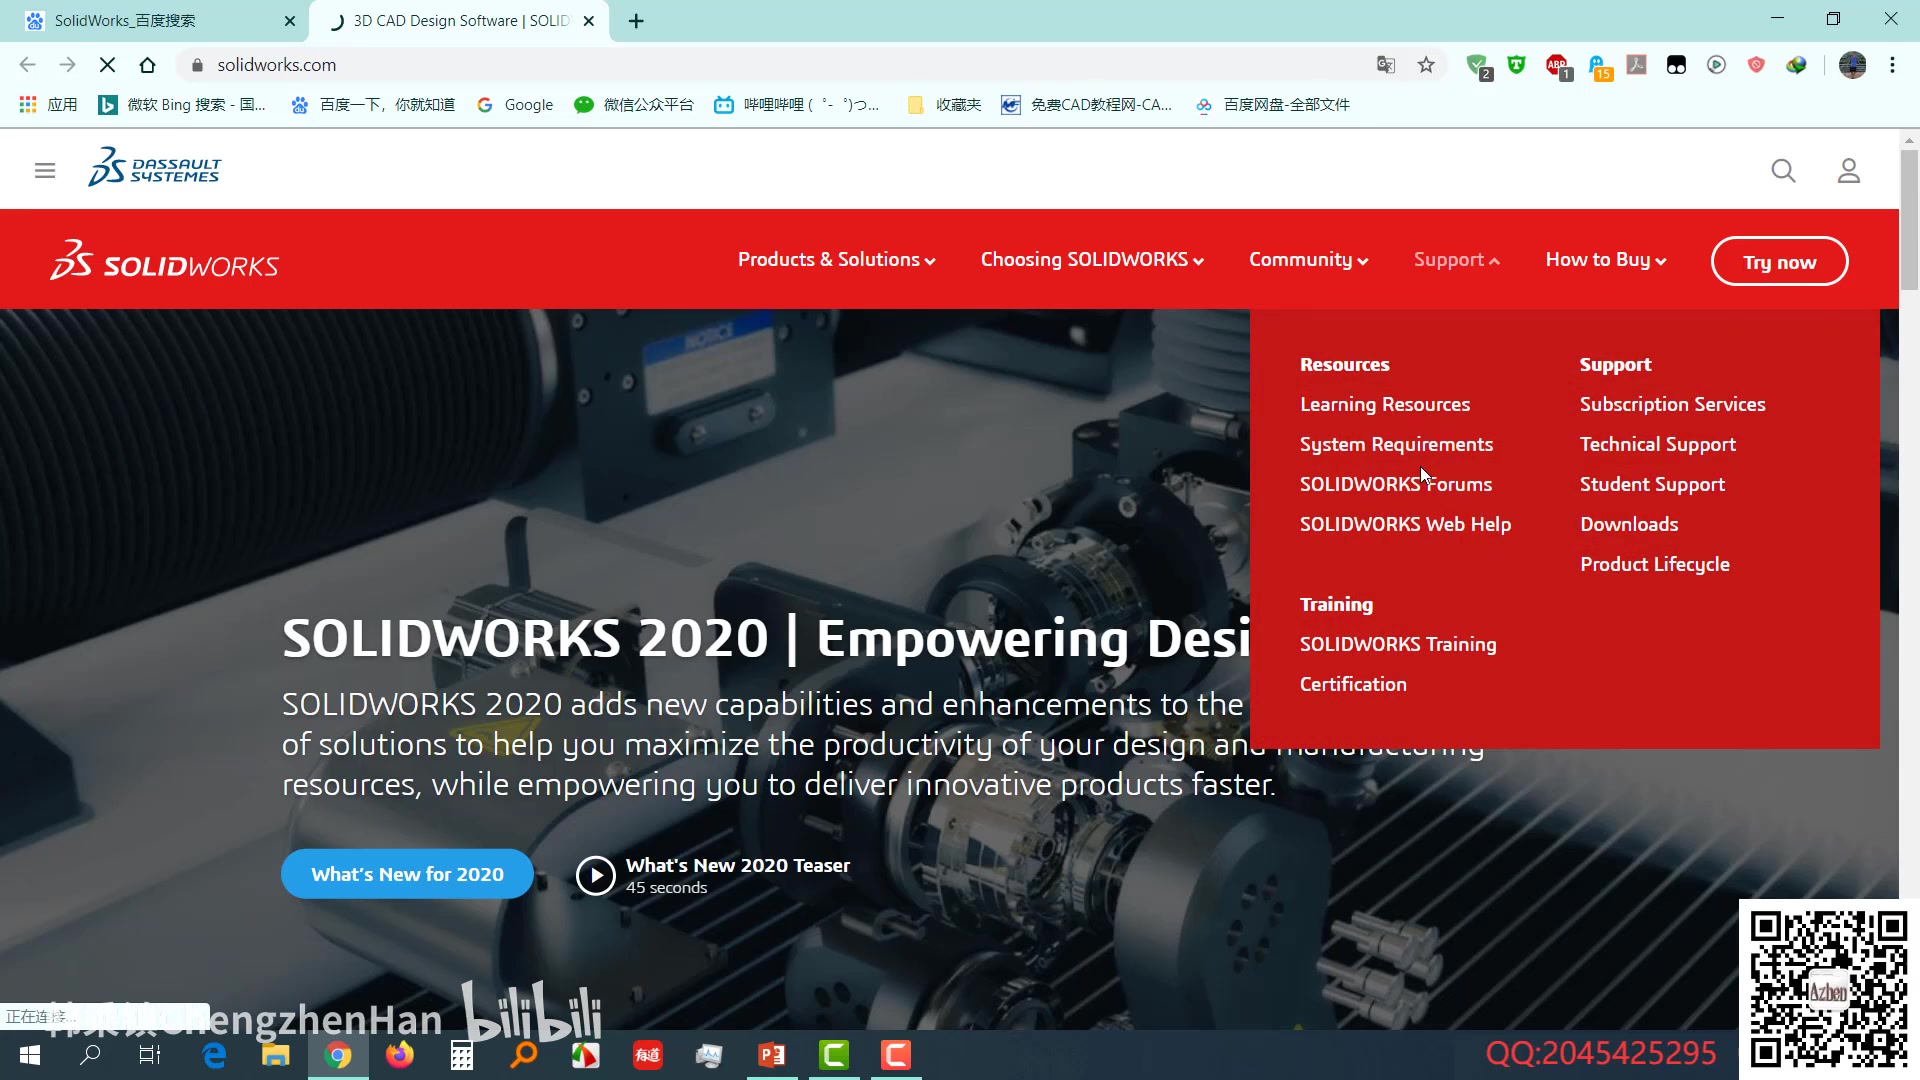Close the SolidWorks Baidu search tab
The image size is (1920, 1080).
pos(290,21)
